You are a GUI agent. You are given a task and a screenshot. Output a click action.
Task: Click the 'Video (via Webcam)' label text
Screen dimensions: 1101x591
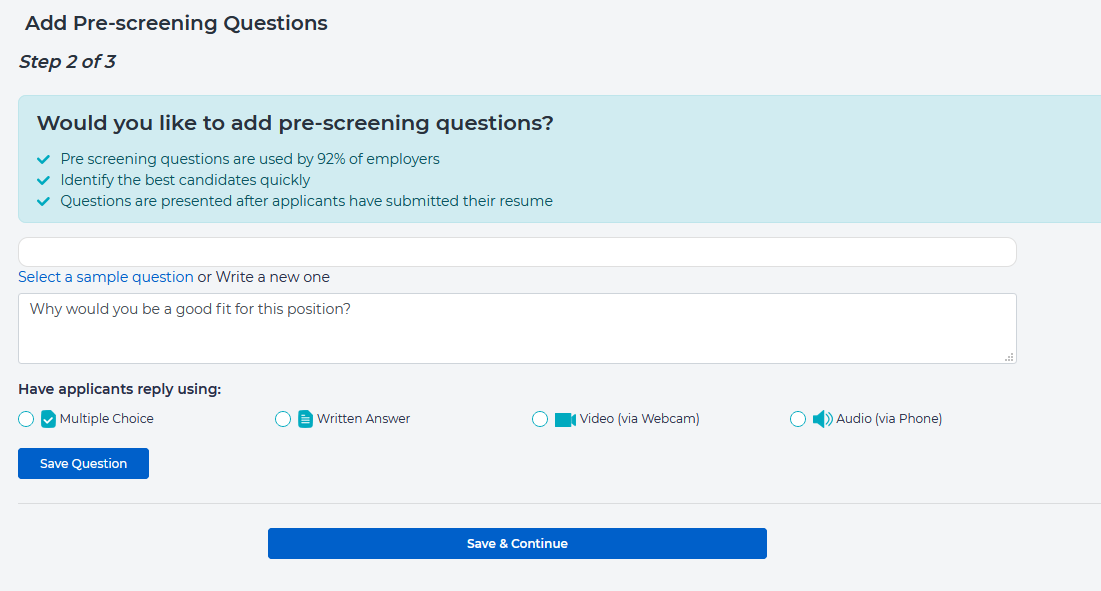(639, 419)
